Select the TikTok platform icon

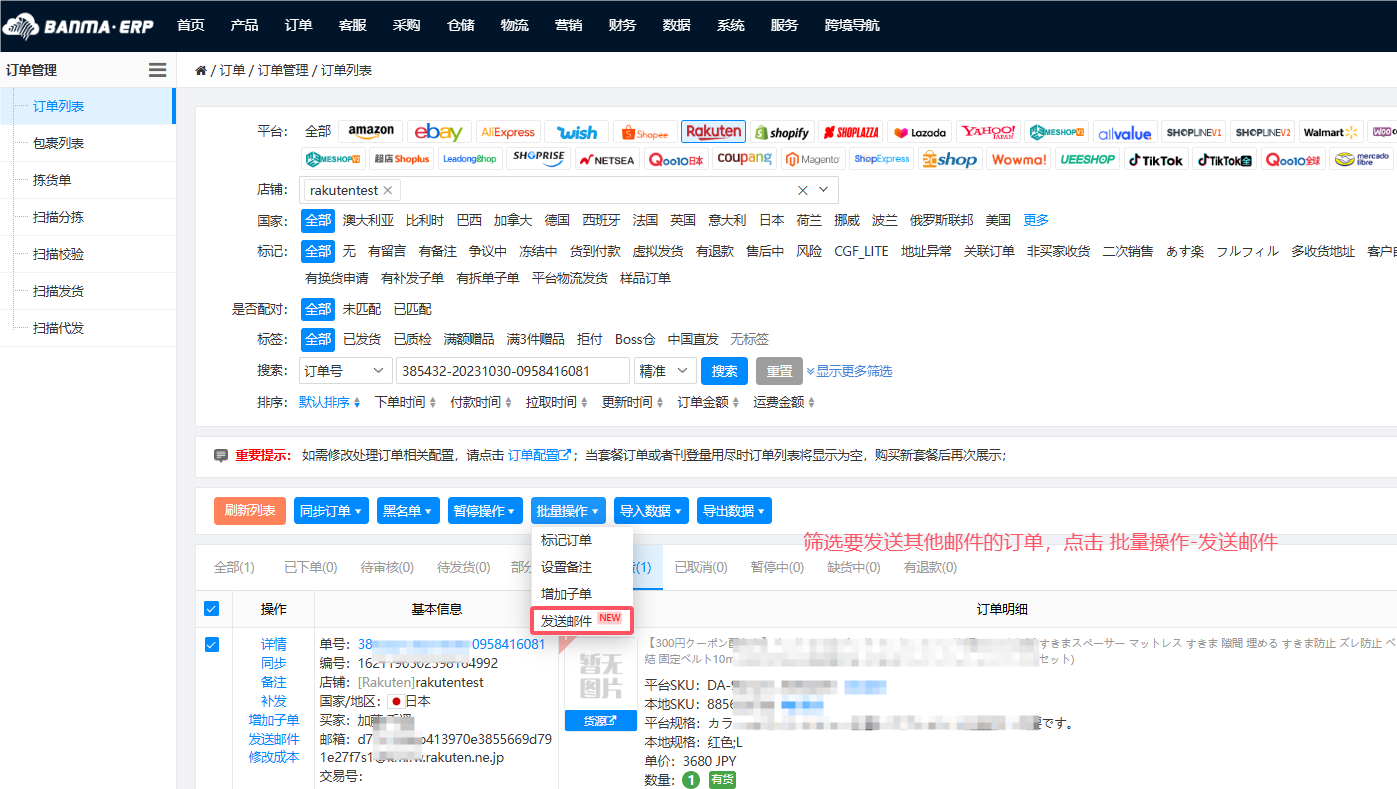tap(1156, 159)
